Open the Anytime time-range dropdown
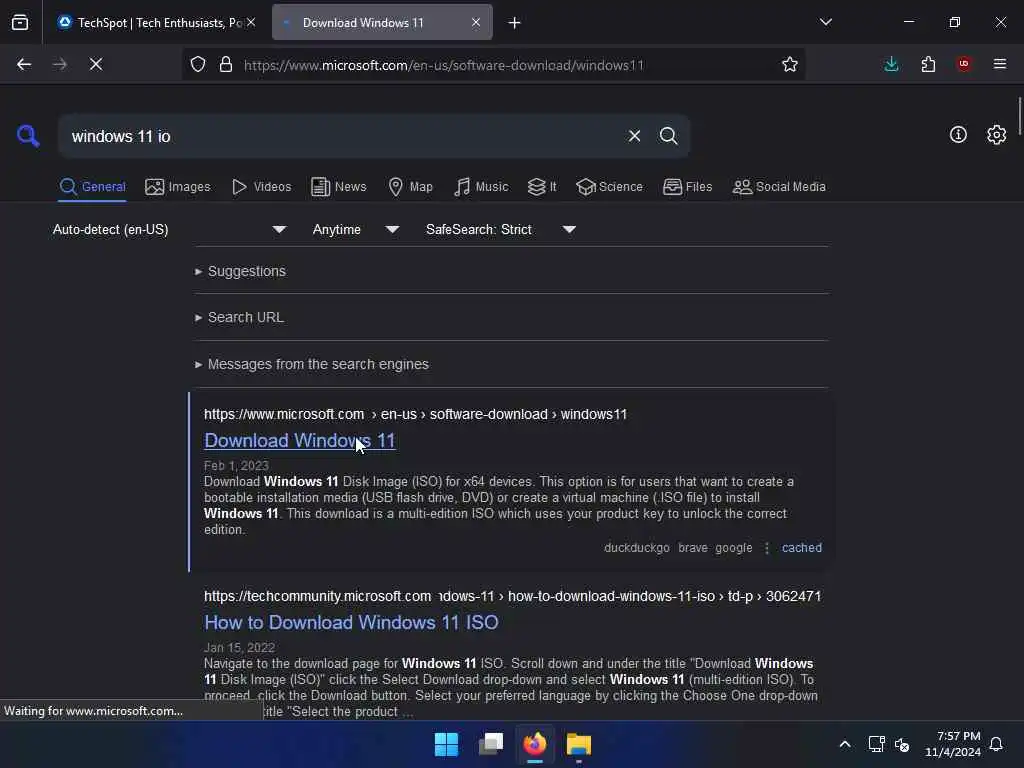The height and width of the screenshot is (768, 1024). pyautogui.click(x=356, y=229)
